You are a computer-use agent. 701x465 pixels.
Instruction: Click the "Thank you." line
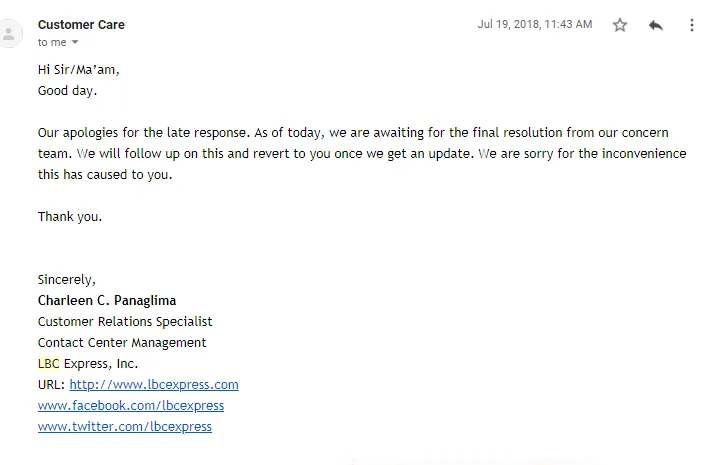[x=70, y=216]
